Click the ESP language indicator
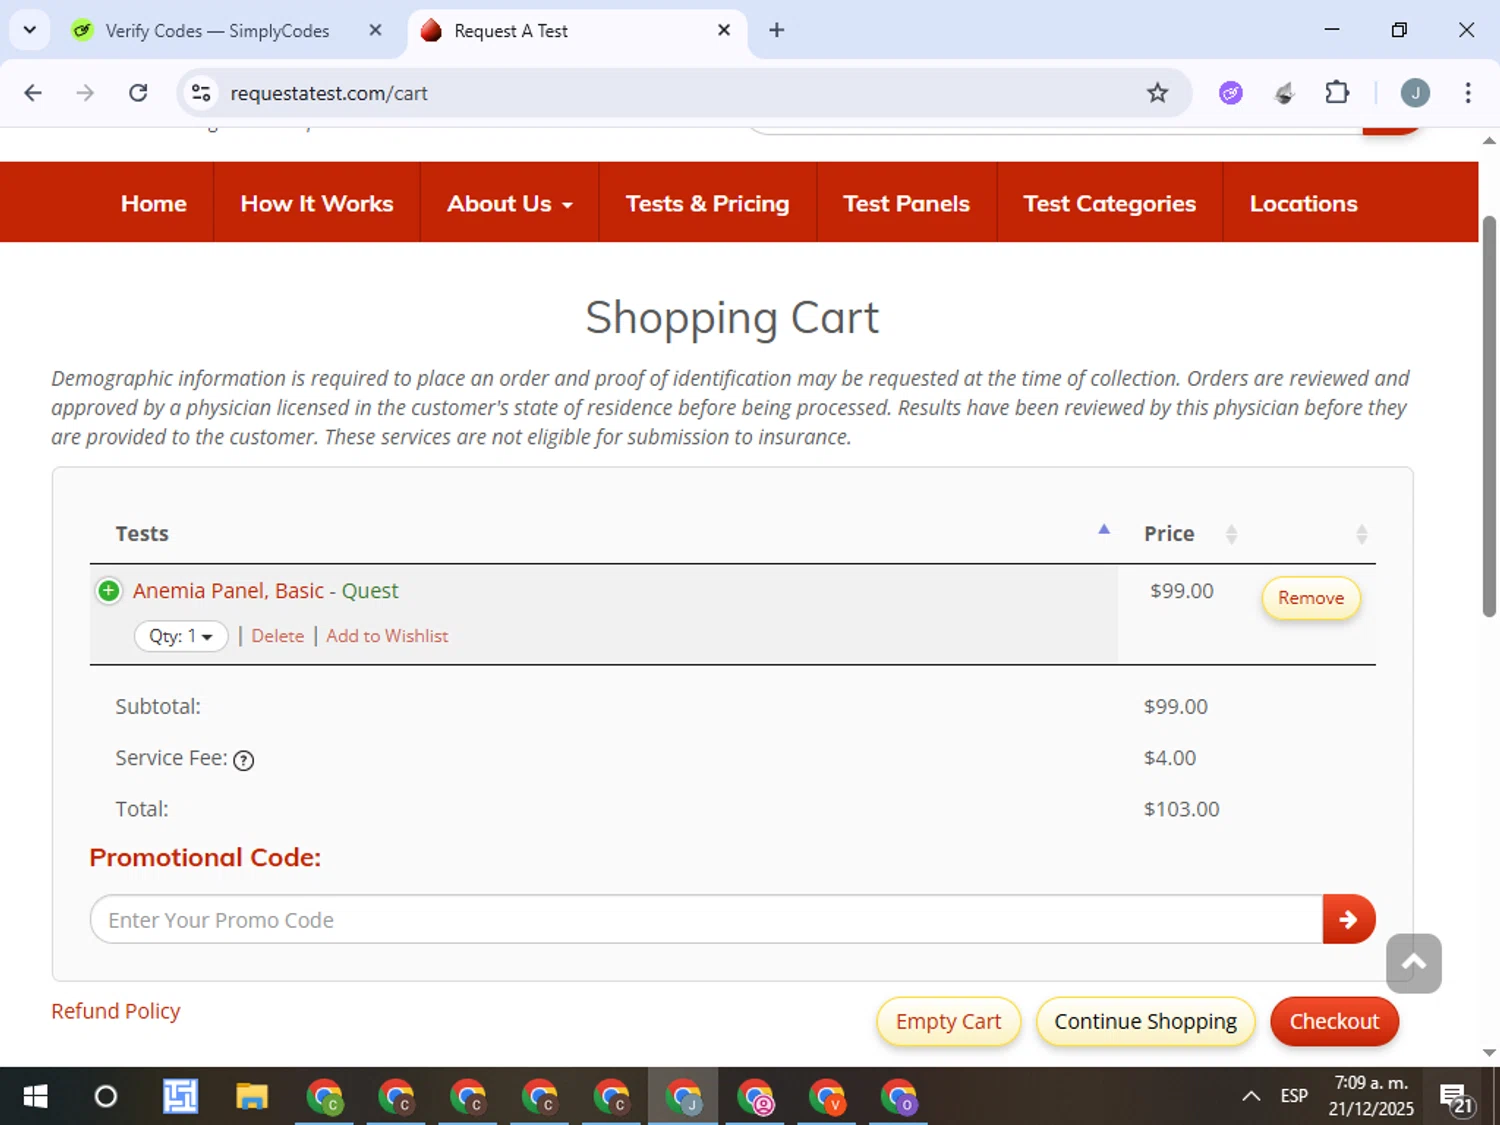 point(1294,1096)
